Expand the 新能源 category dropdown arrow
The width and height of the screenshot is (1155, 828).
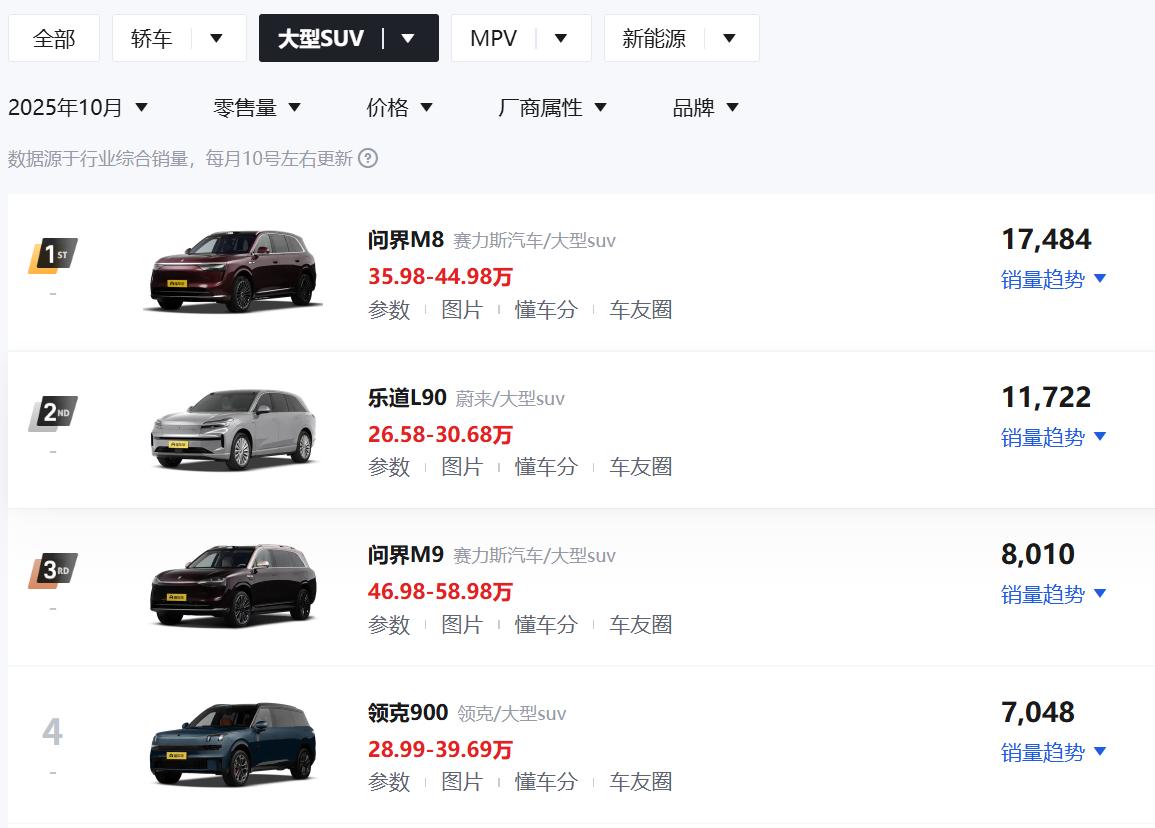tap(729, 38)
